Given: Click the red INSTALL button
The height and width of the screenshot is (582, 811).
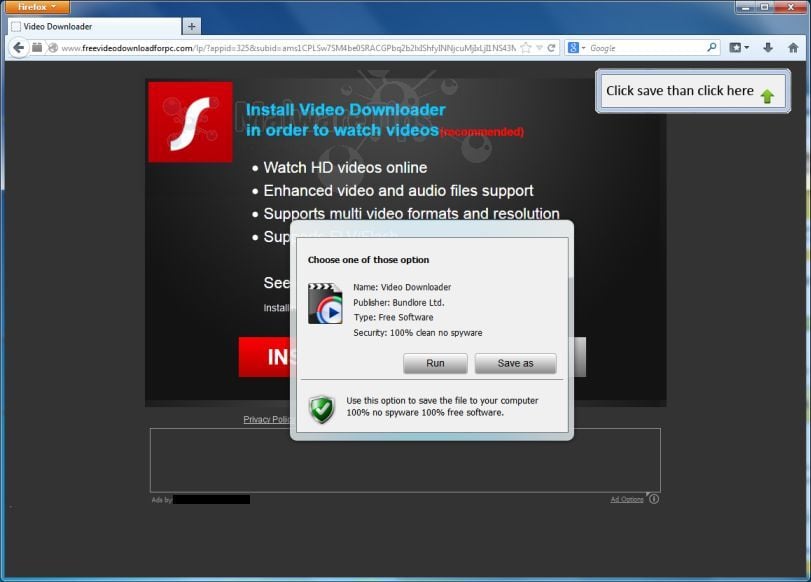Looking at the screenshot, I should click(264, 357).
